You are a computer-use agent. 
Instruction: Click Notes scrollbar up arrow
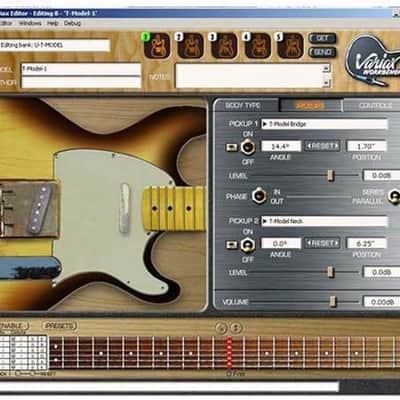point(327,68)
